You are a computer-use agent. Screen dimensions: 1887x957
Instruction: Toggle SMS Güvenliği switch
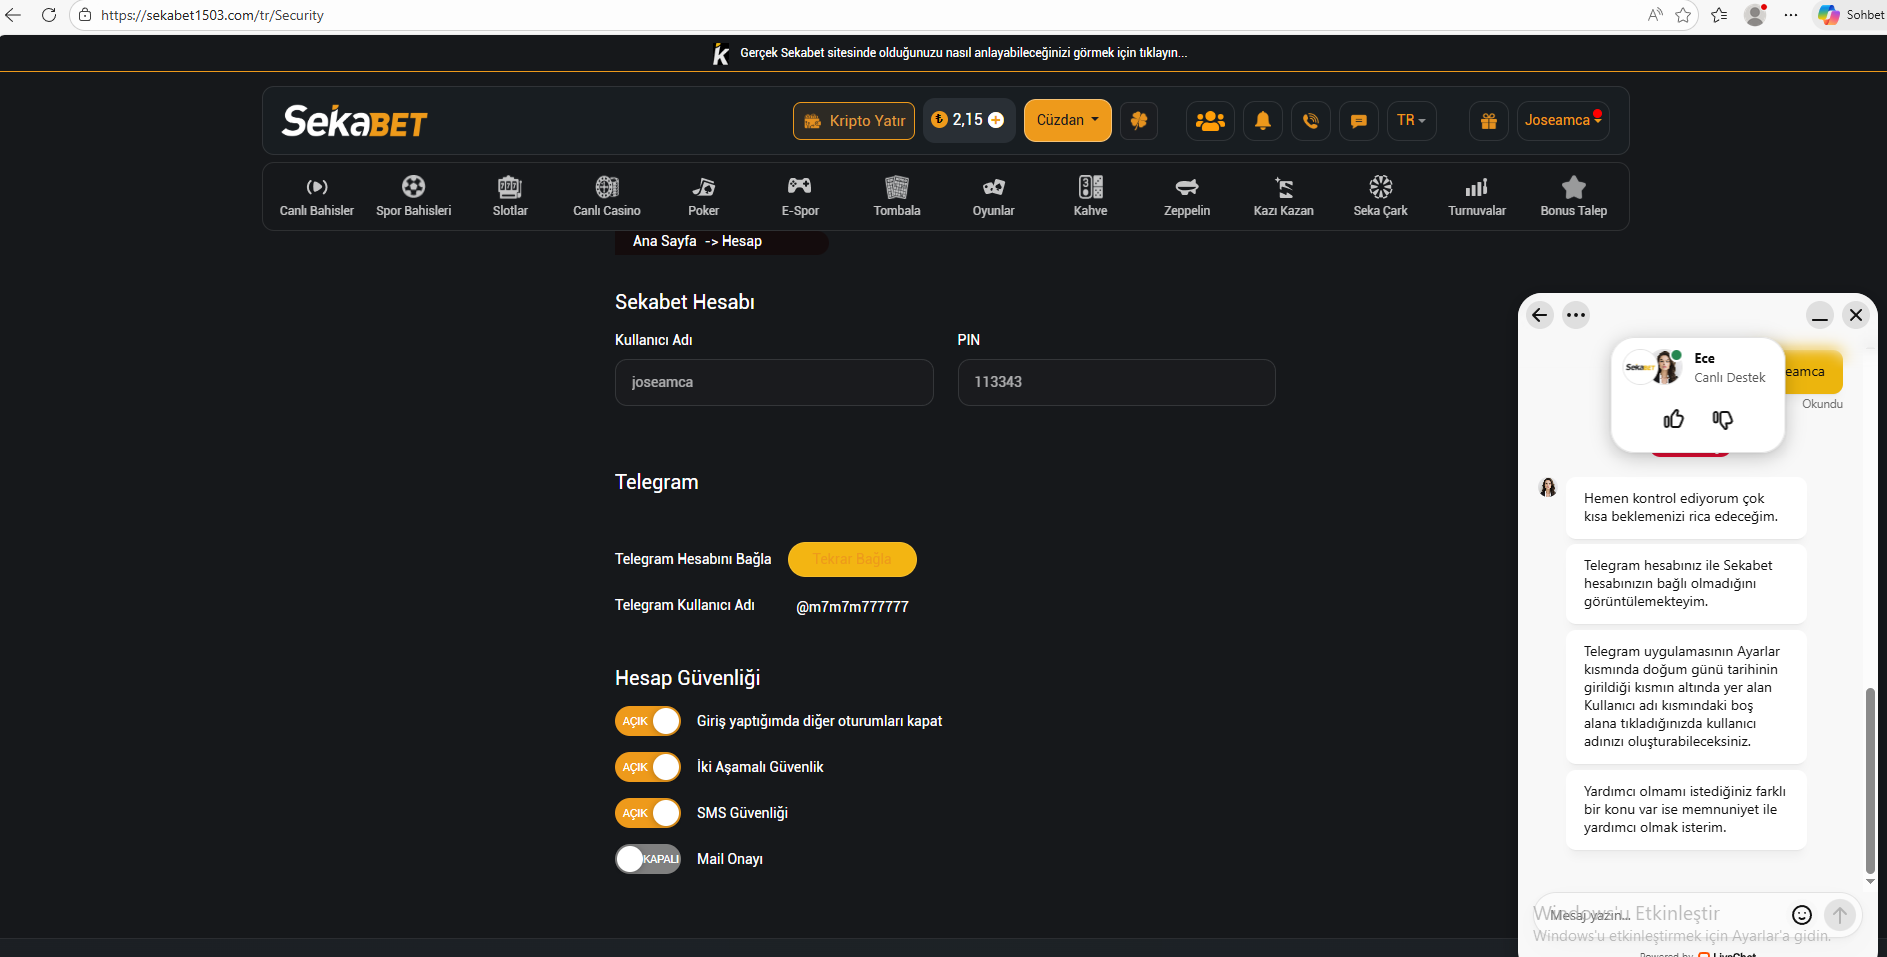click(648, 813)
